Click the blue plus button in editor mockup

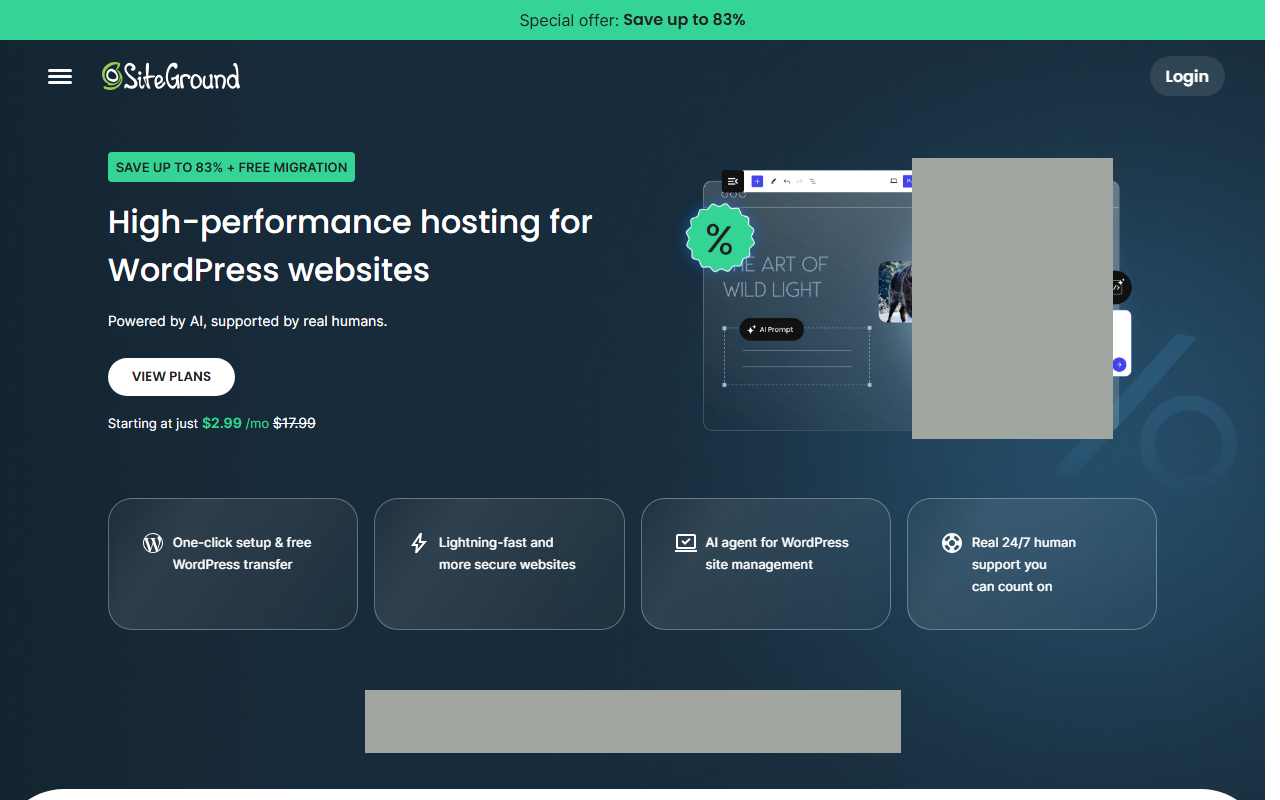click(757, 181)
